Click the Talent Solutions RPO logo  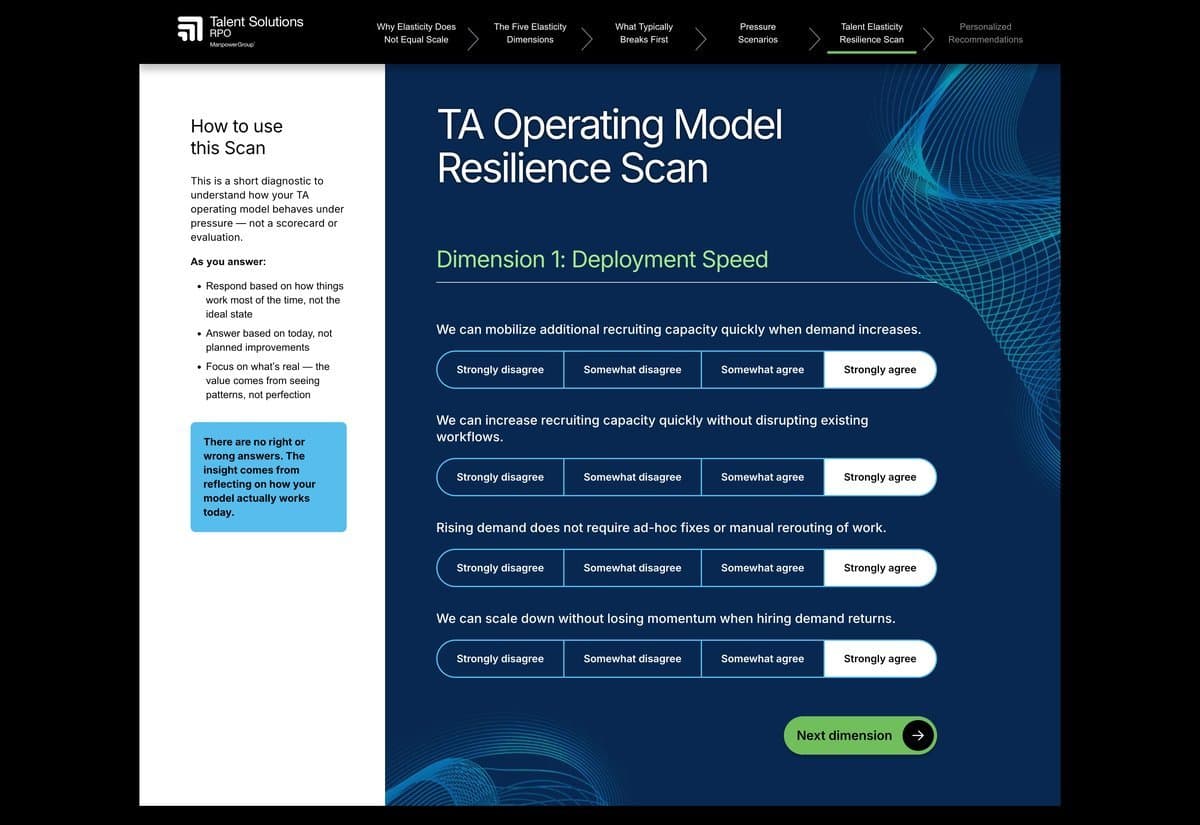pos(240,31)
